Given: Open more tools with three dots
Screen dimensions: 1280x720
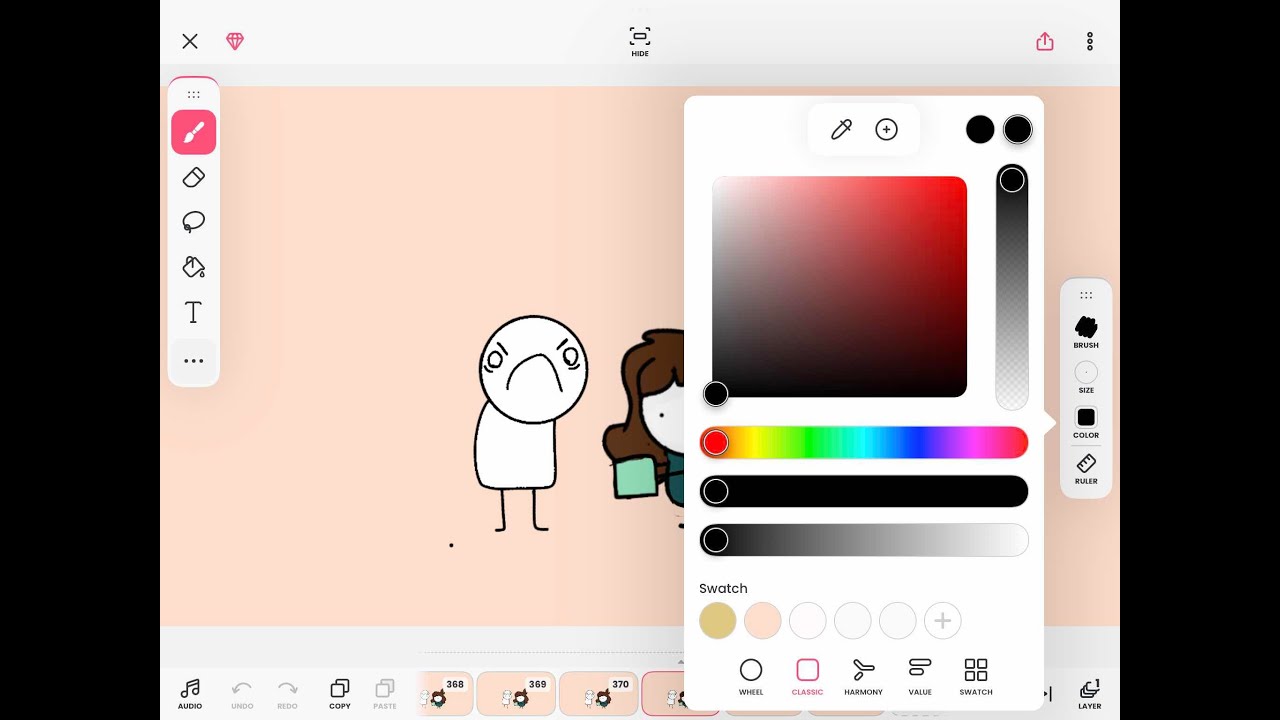Looking at the screenshot, I should 194,361.
